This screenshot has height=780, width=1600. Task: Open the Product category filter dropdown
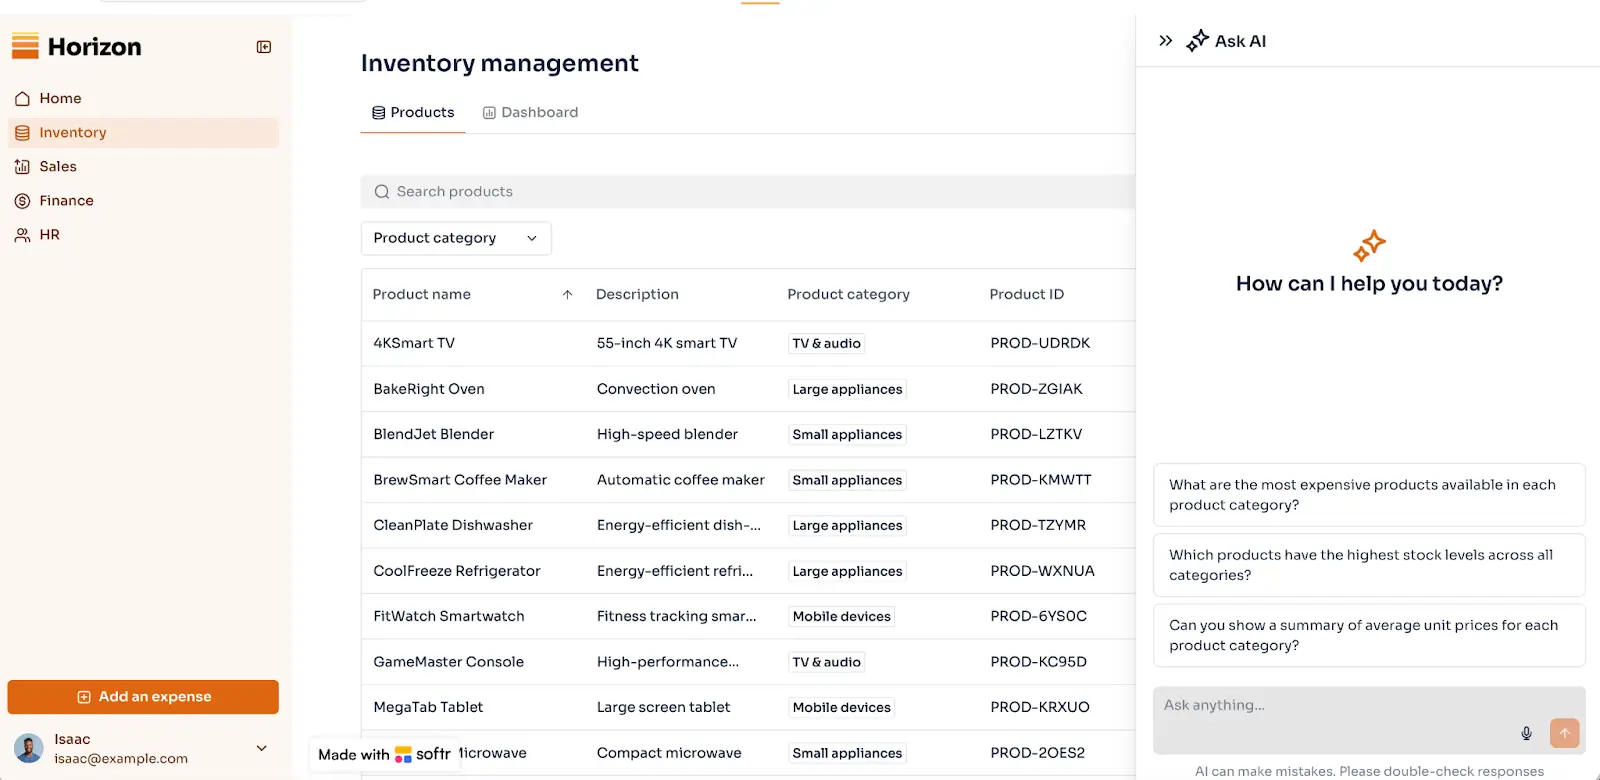coord(456,238)
